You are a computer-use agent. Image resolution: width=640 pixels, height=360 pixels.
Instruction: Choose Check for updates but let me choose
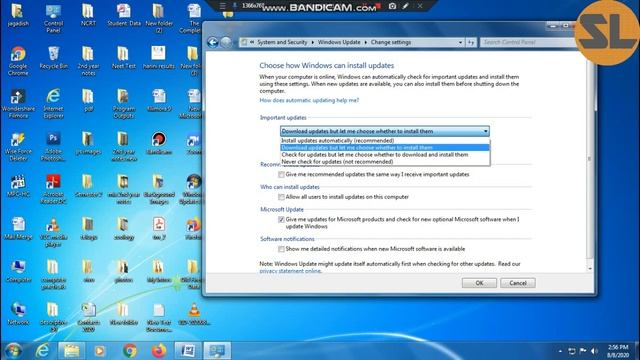(x=385, y=155)
